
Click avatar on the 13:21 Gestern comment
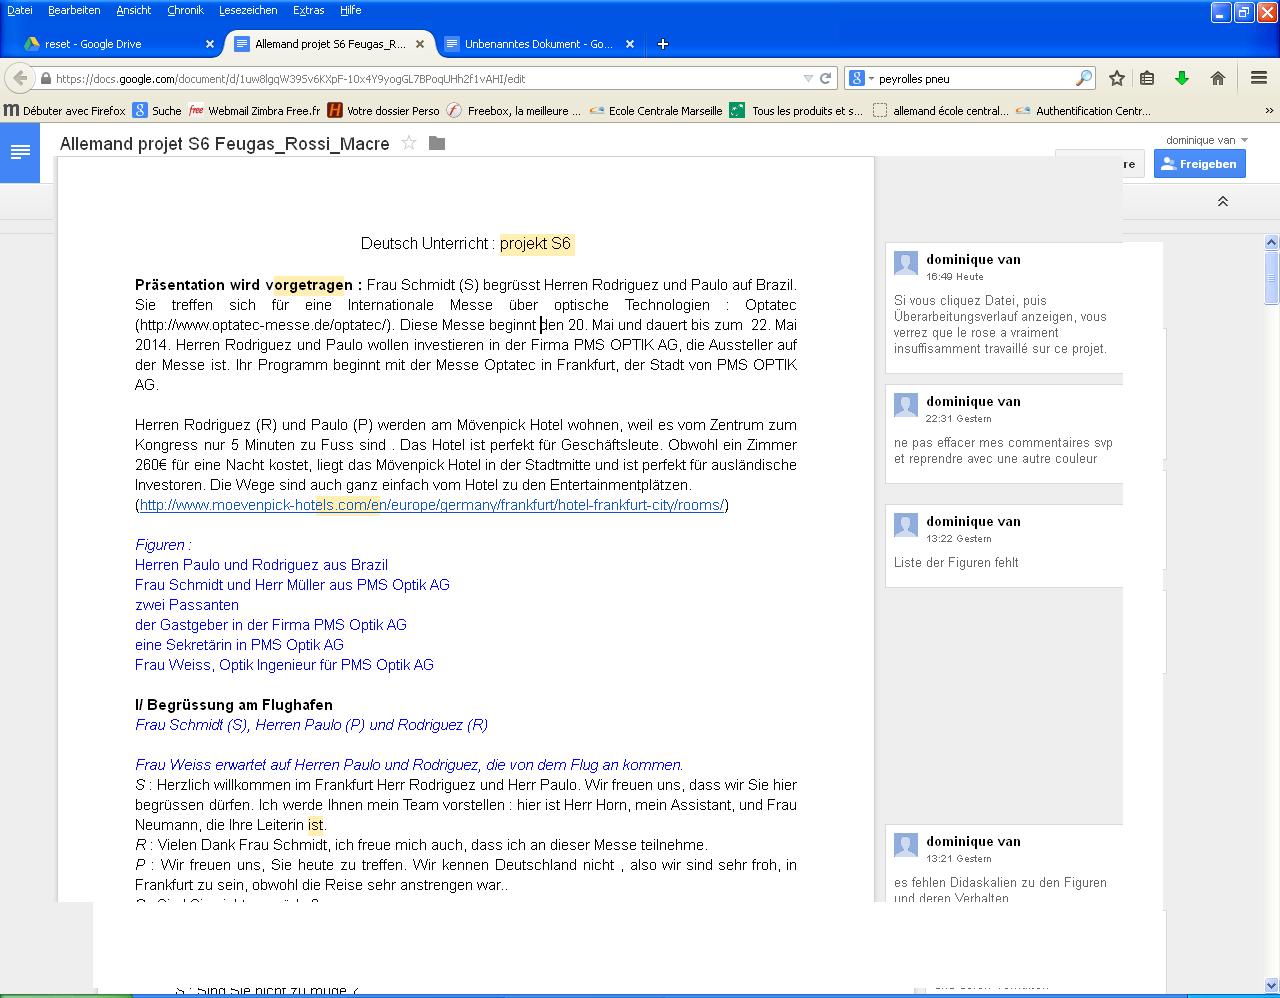click(906, 845)
